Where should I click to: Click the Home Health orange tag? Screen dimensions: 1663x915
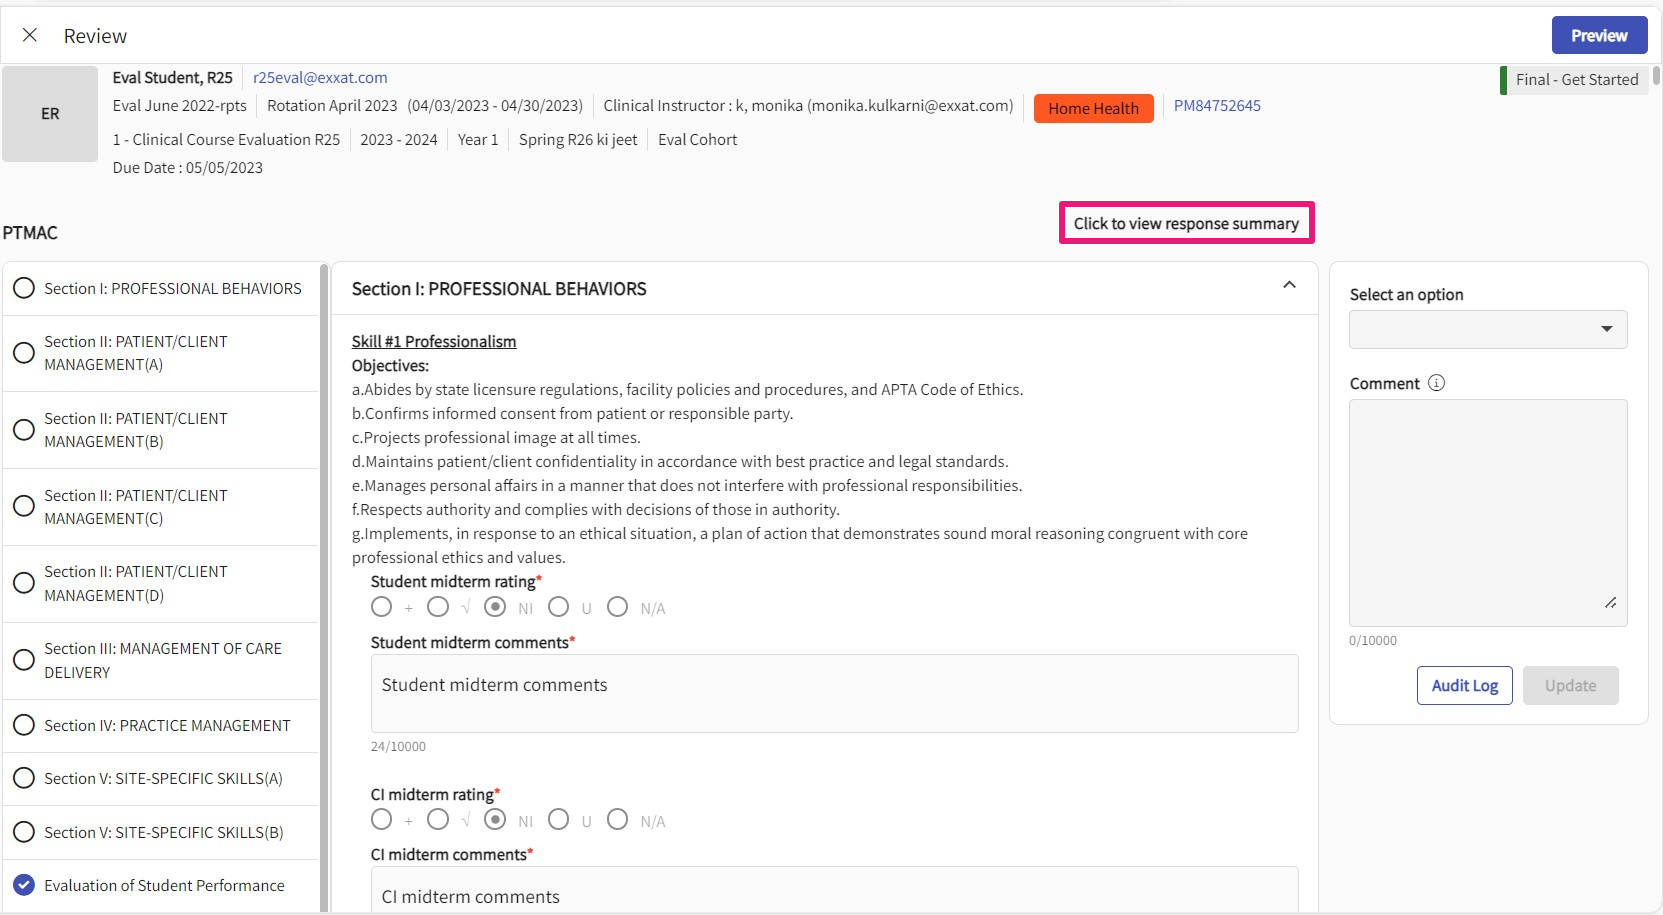[1093, 108]
